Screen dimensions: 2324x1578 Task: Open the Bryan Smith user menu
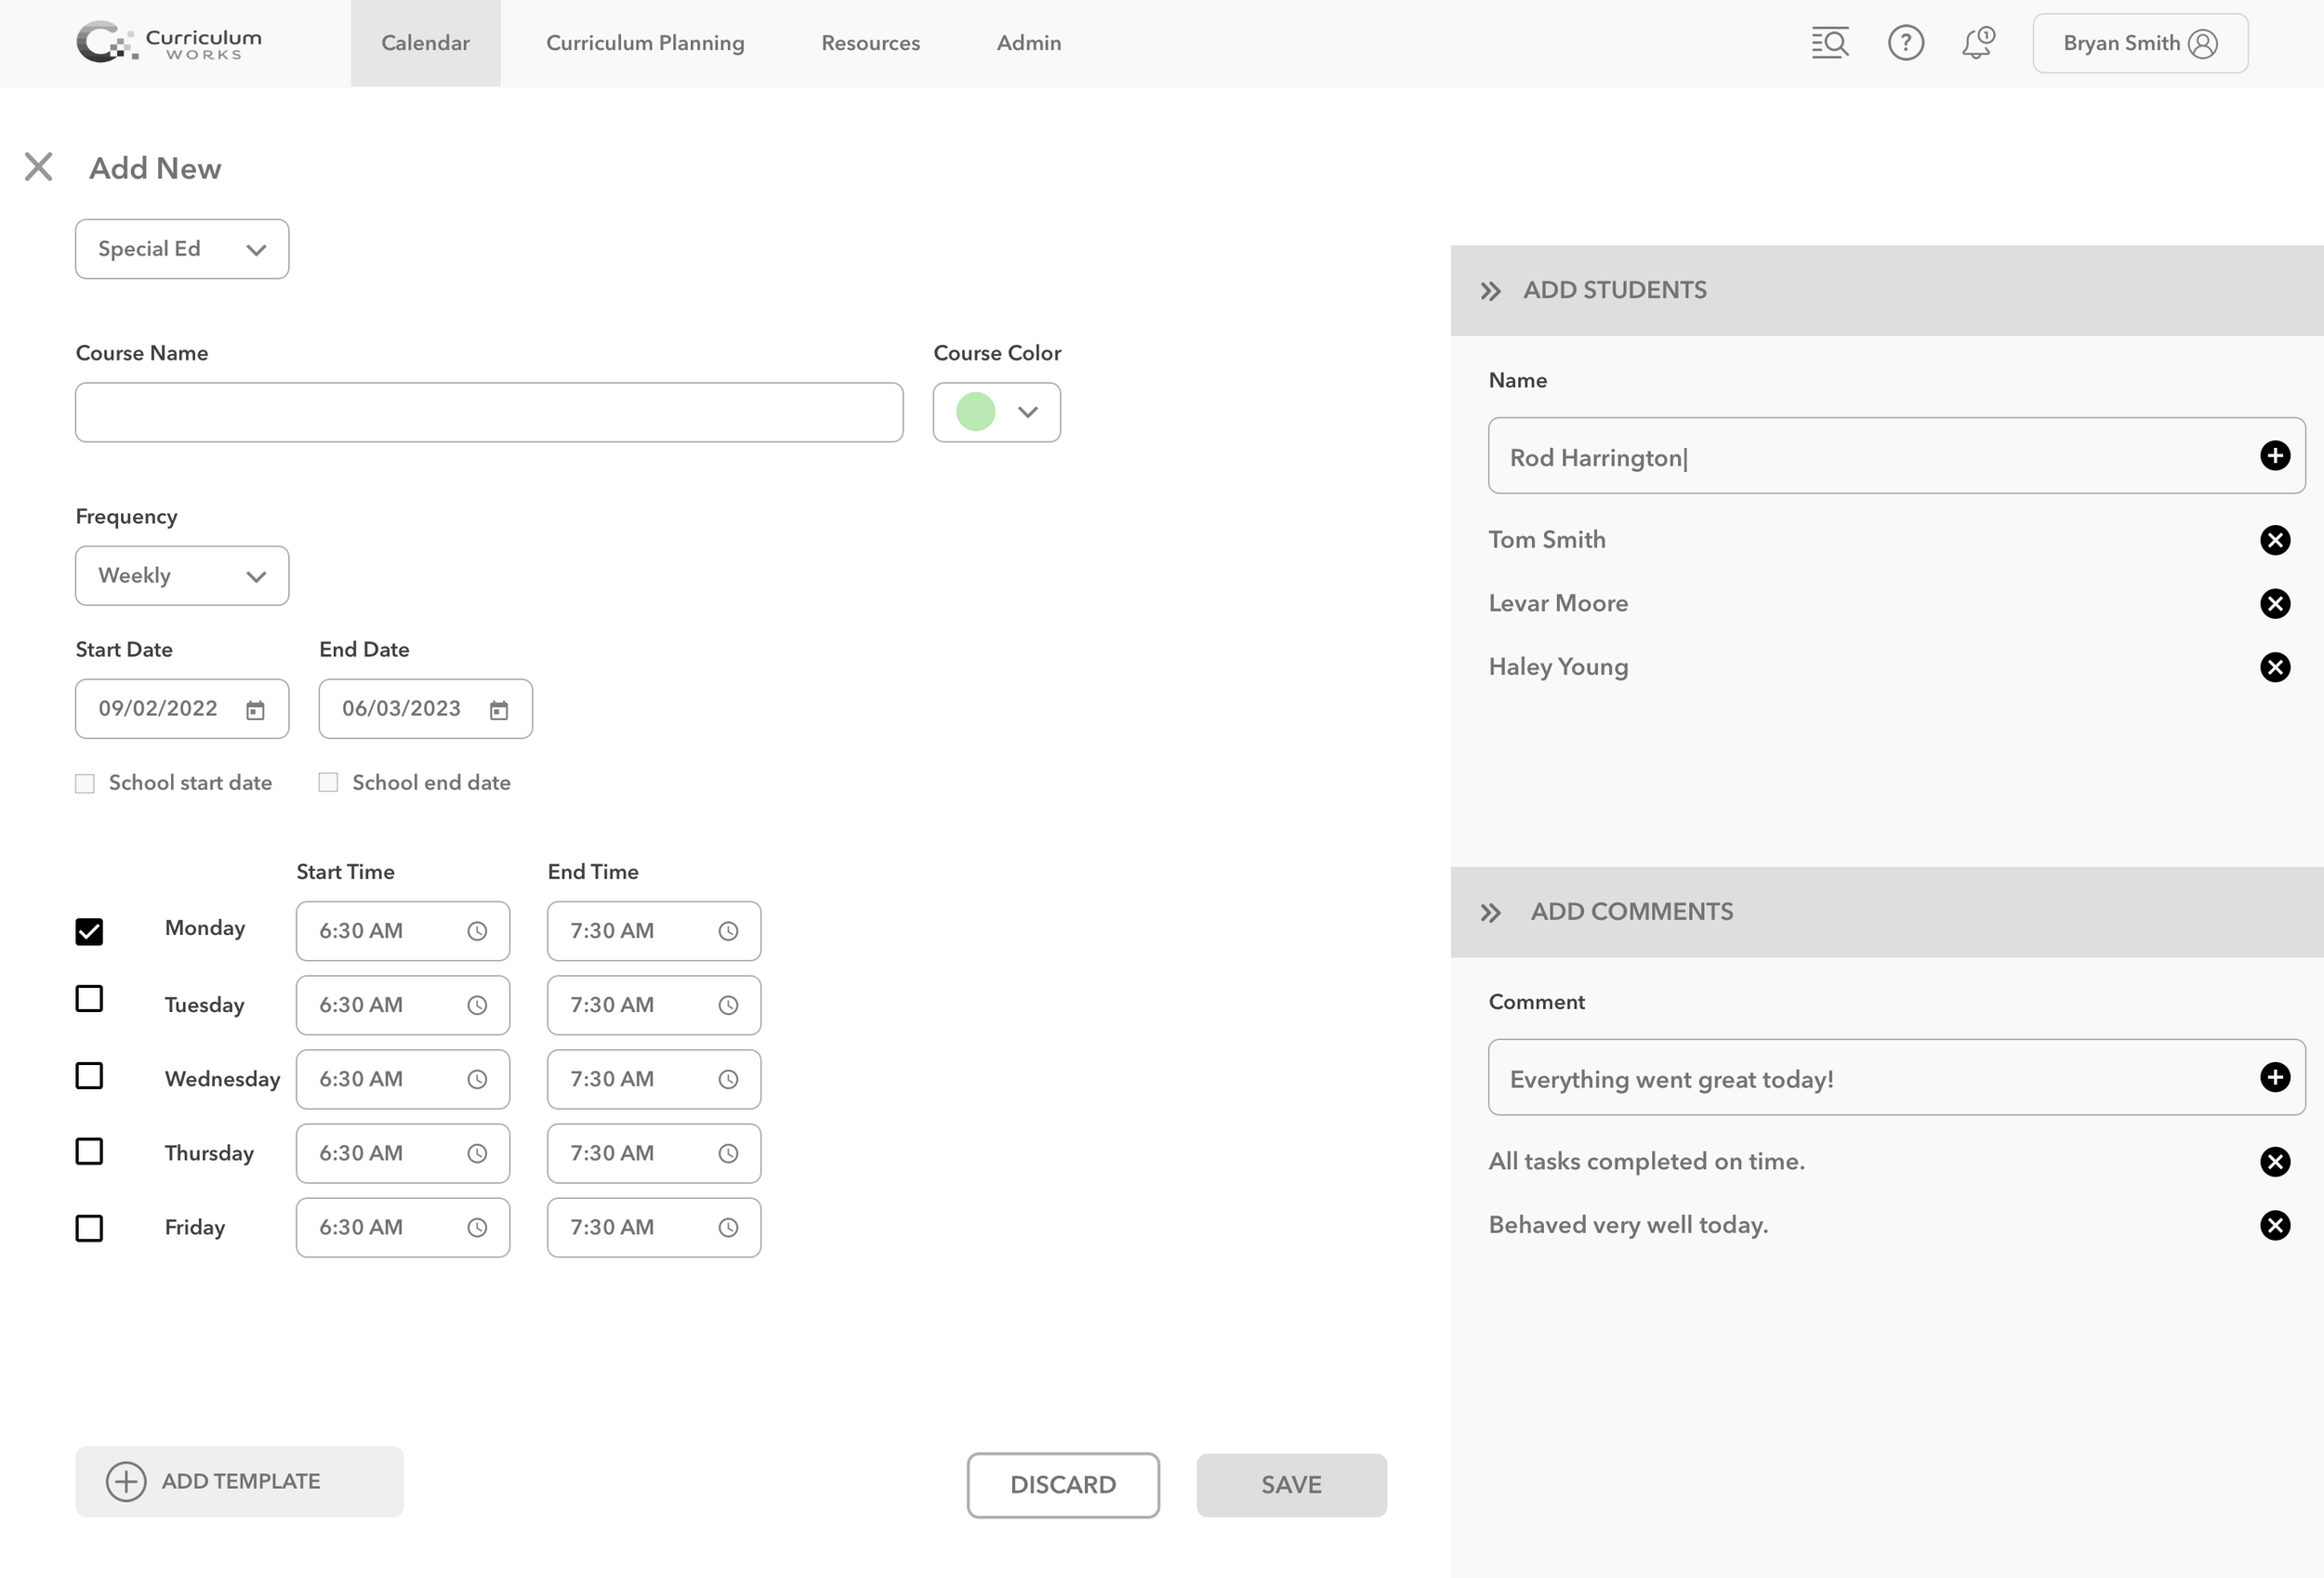pos(2140,43)
